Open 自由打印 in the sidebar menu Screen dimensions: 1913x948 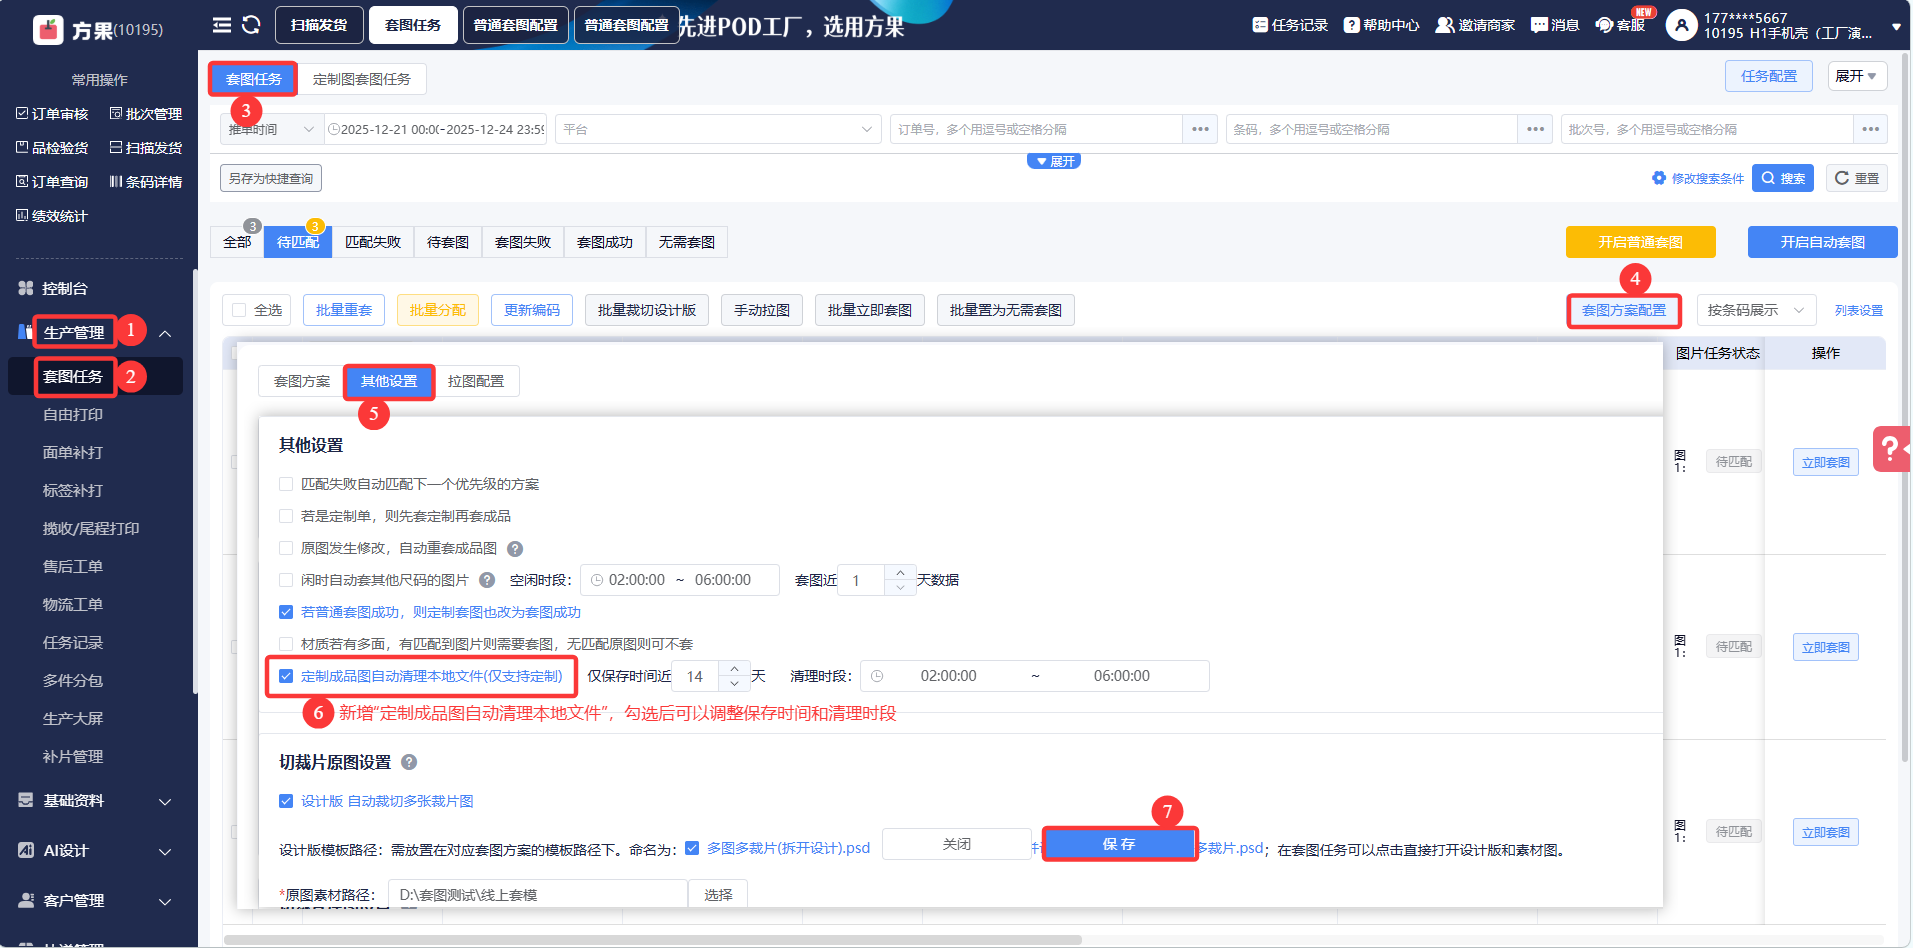[x=73, y=415]
